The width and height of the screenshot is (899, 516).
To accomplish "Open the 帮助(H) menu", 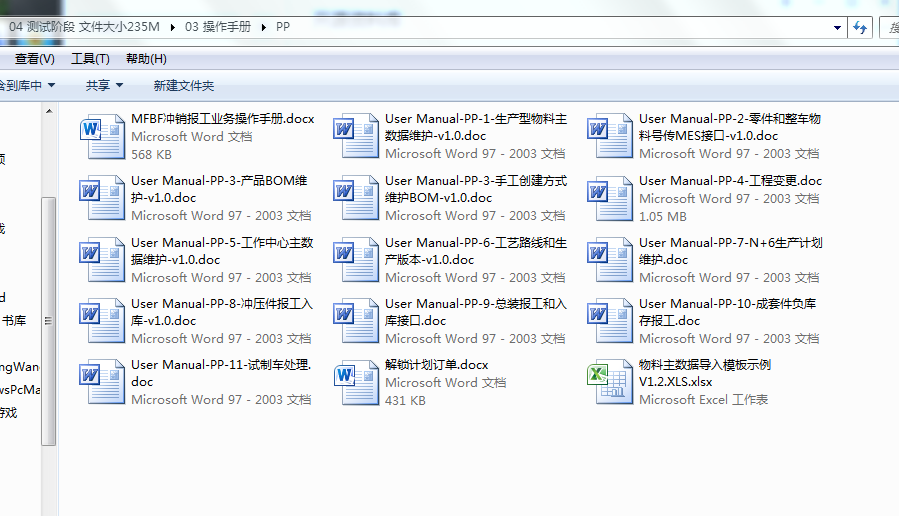I will [x=146, y=59].
